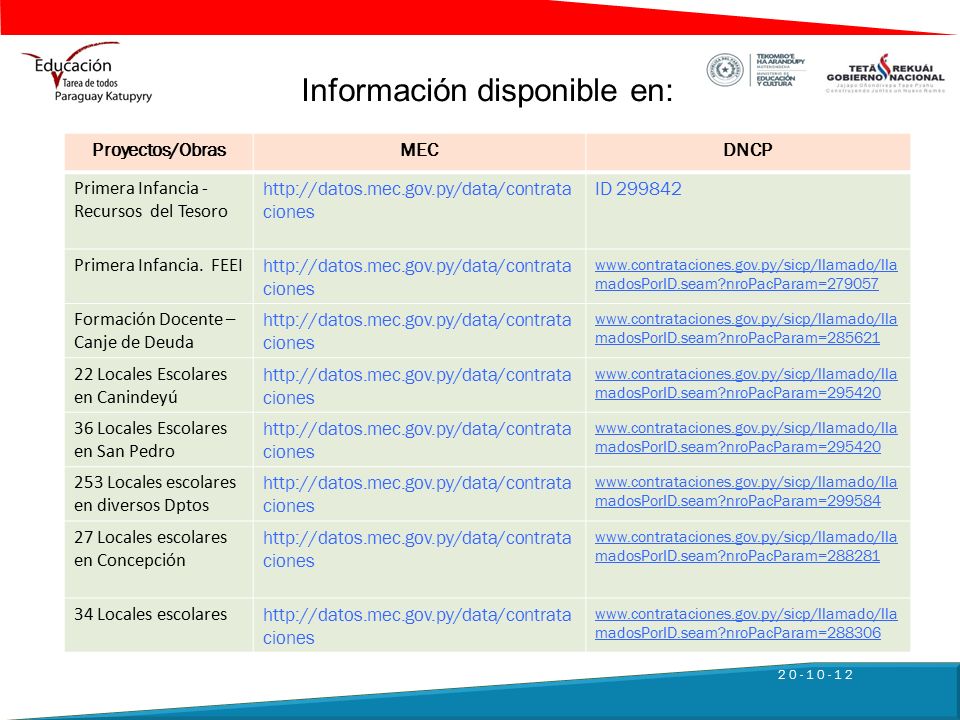Click the Educación Tarea de todos logo

[x=87, y=72]
